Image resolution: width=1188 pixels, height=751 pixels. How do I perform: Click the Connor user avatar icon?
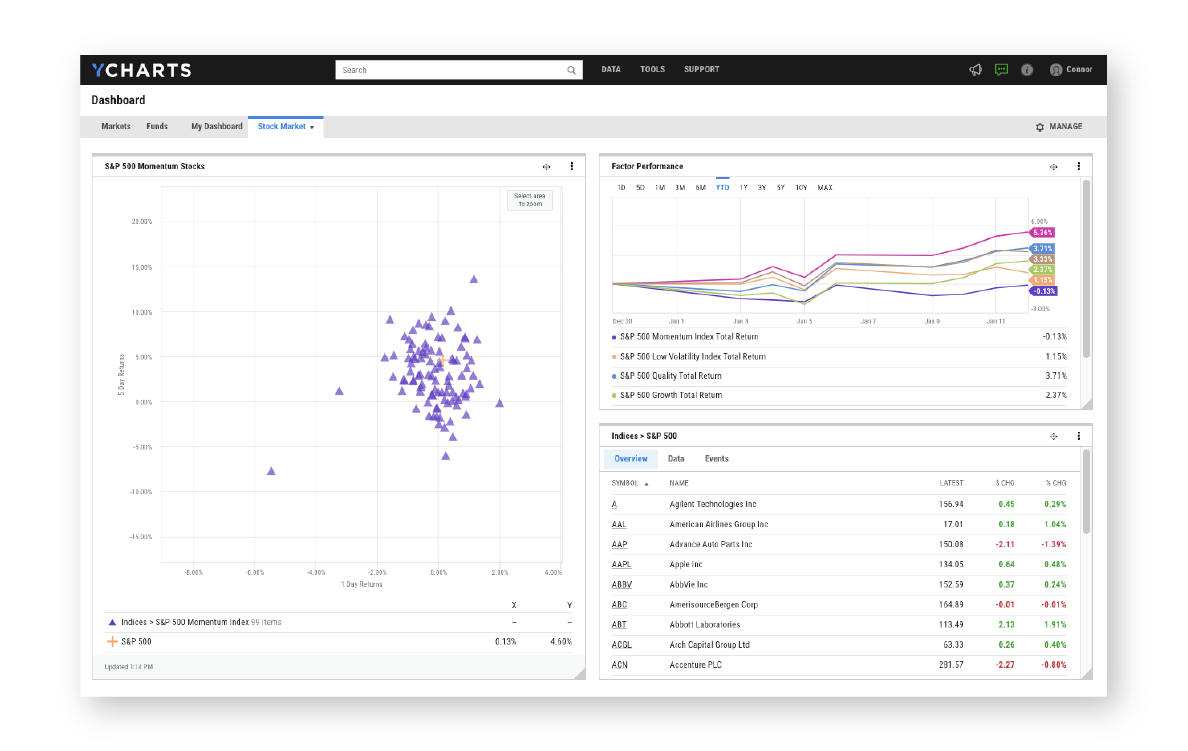click(x=1055, y=70)
